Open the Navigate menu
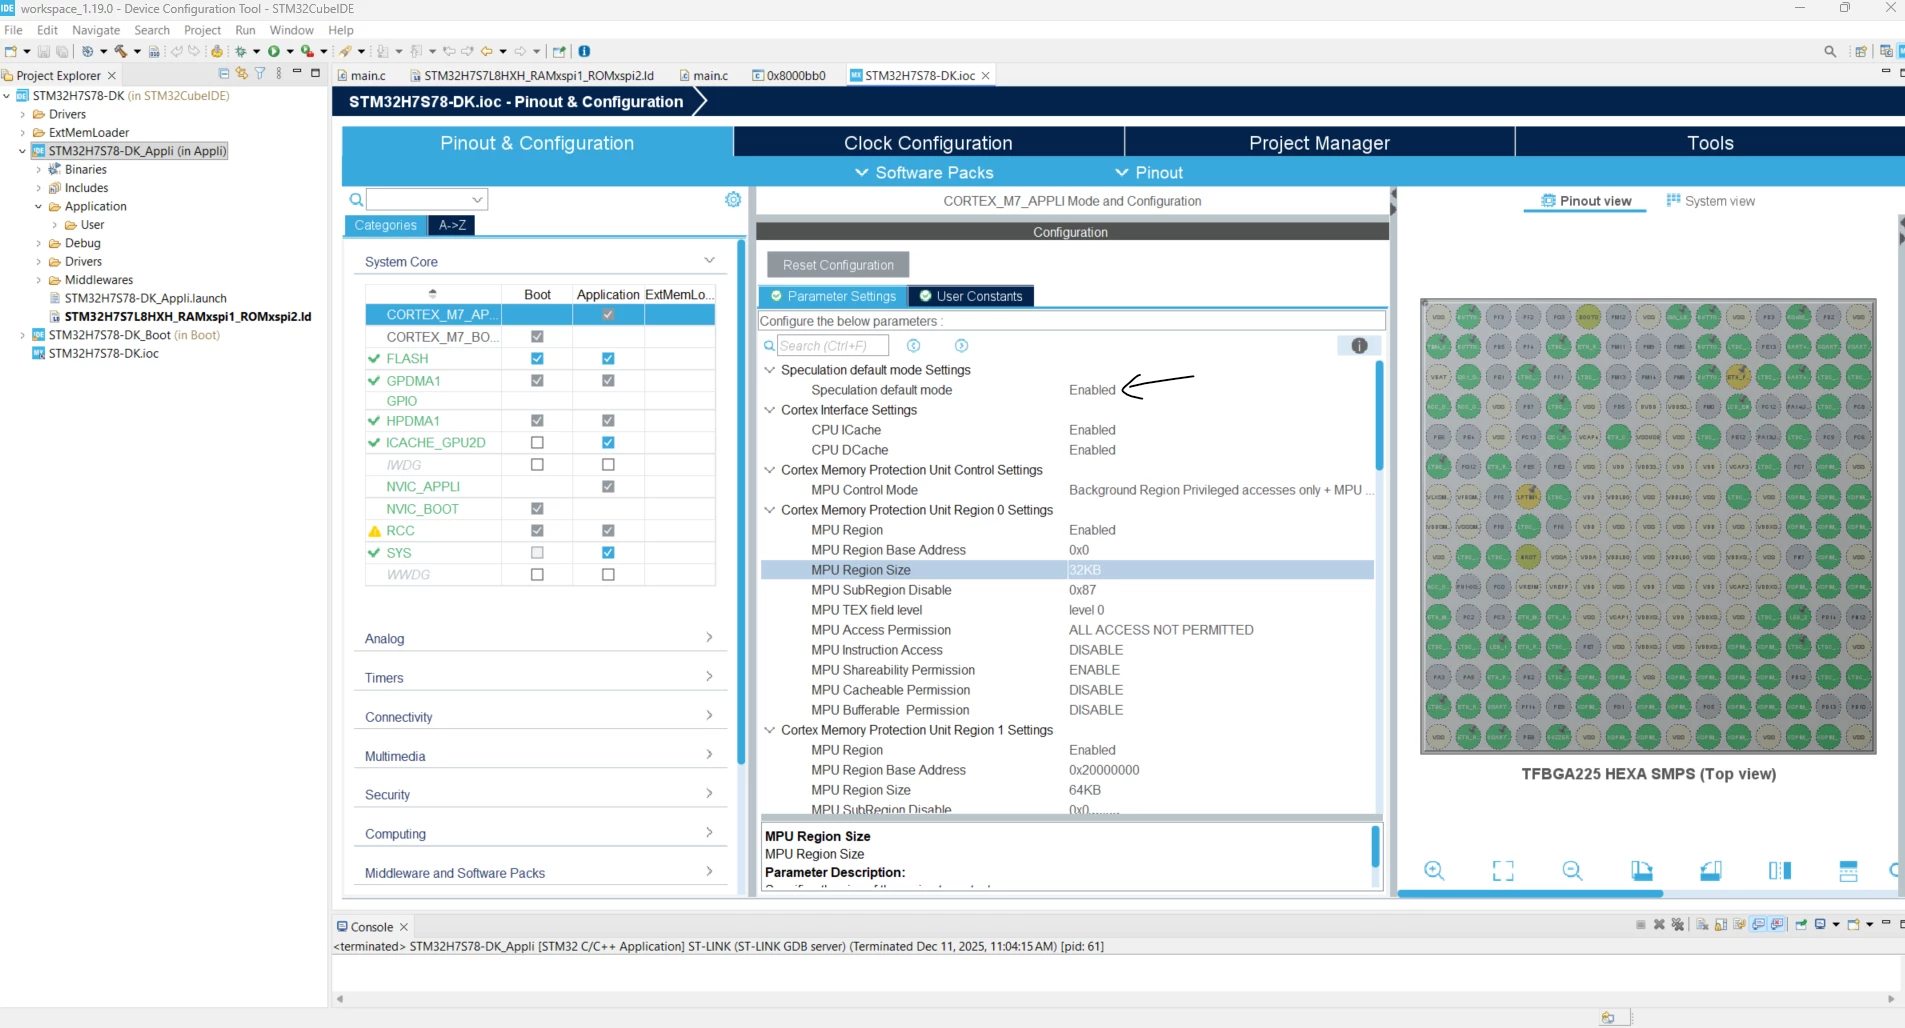The image size is (1905, 1028). click(x=96, y=30)
